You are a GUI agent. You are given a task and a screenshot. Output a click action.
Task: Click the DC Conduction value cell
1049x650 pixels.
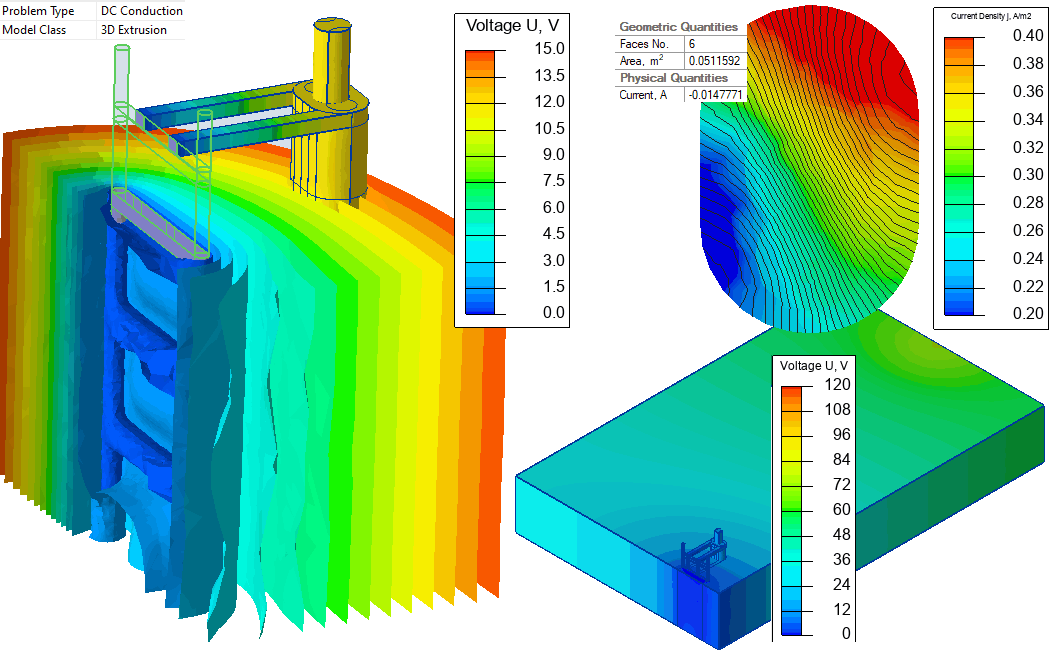point(142,11)
